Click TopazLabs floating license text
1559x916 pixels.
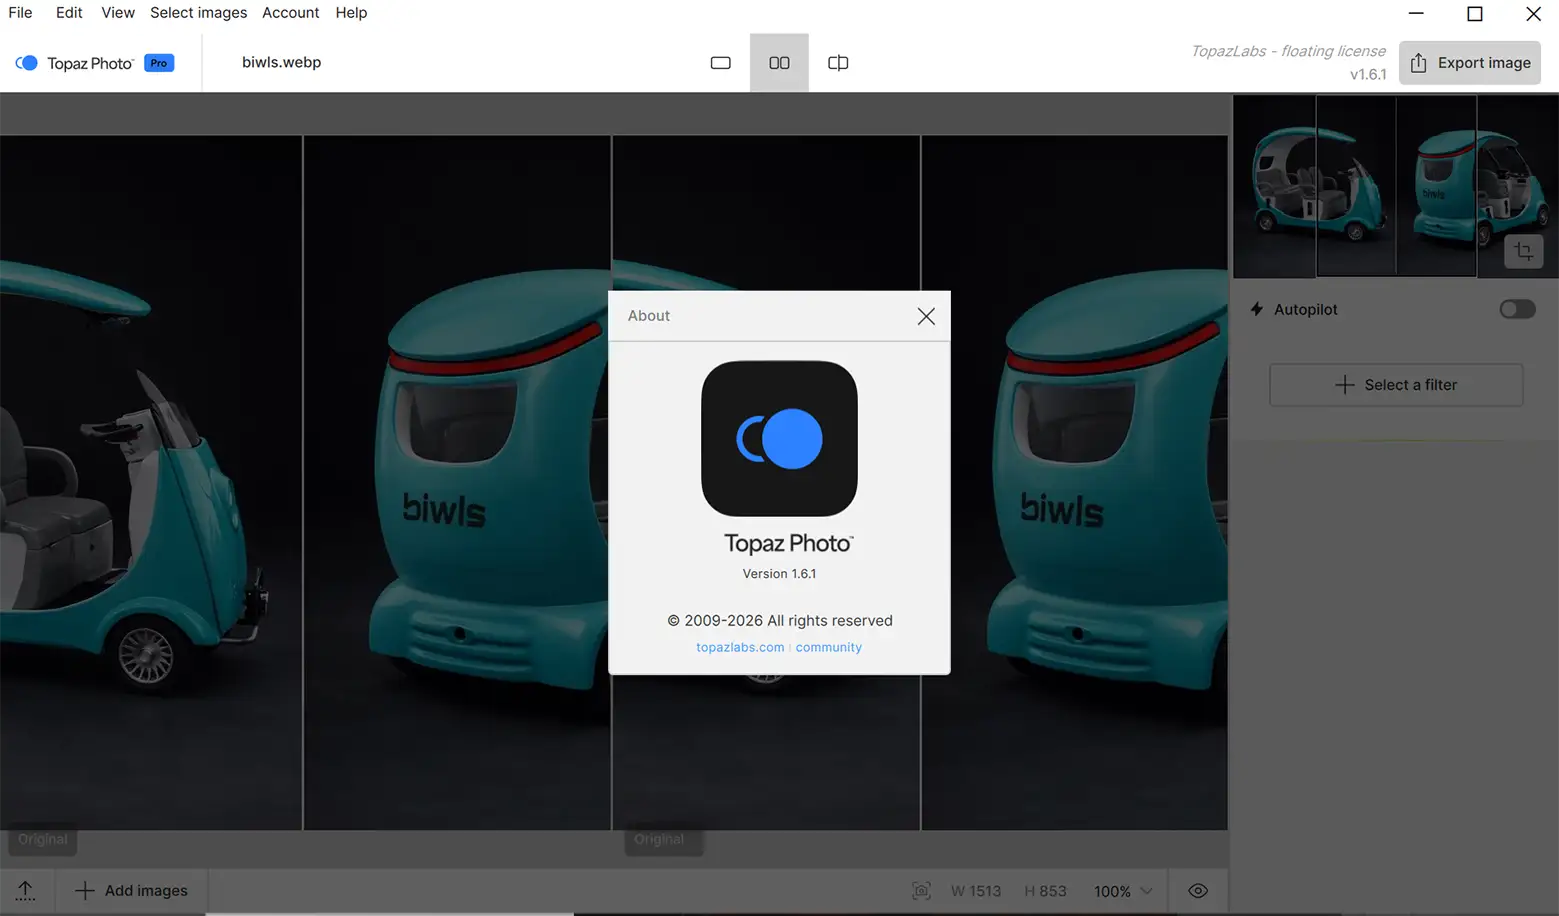[x=1288, y=51]
